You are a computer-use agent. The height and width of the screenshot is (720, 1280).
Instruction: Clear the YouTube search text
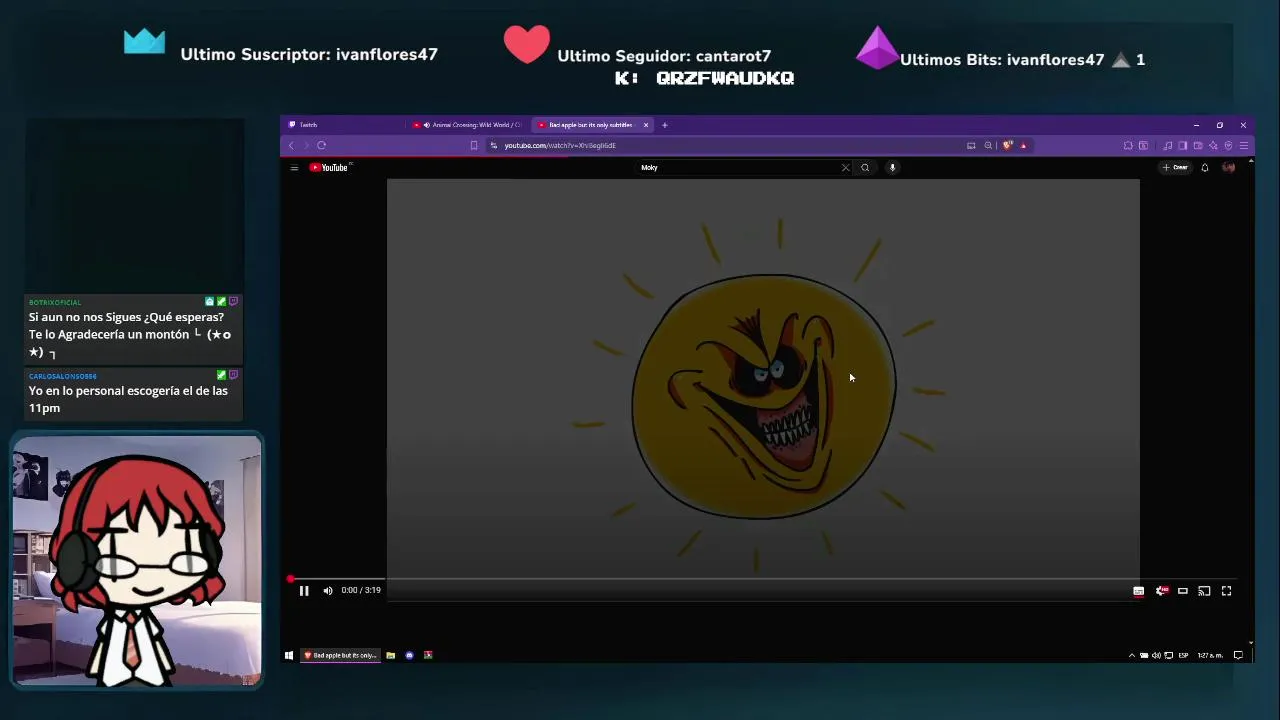[x=845, y=168]
